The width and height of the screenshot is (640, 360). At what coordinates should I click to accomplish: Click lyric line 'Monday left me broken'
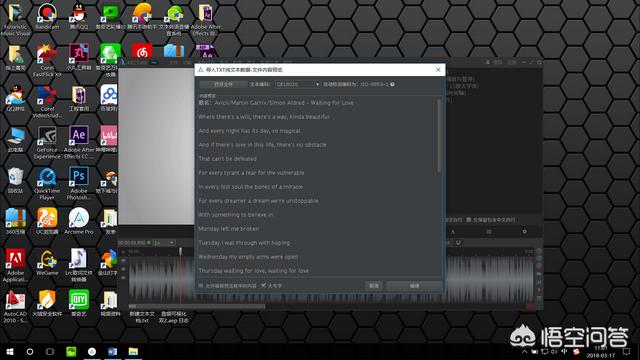click(229, 229)
